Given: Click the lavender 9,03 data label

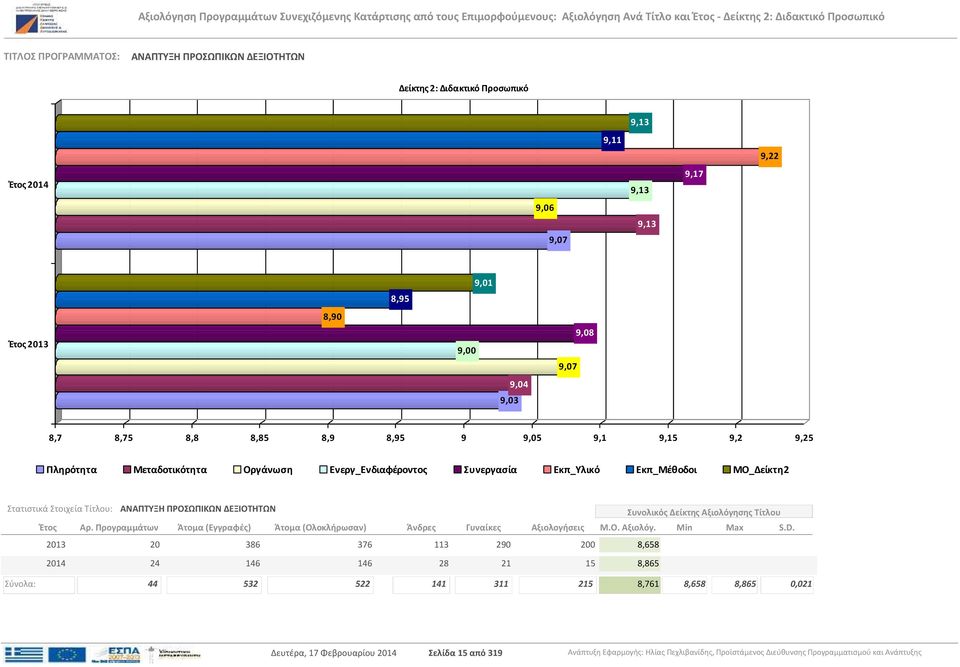Looking at the screenshot, I should tap(509, 401).
